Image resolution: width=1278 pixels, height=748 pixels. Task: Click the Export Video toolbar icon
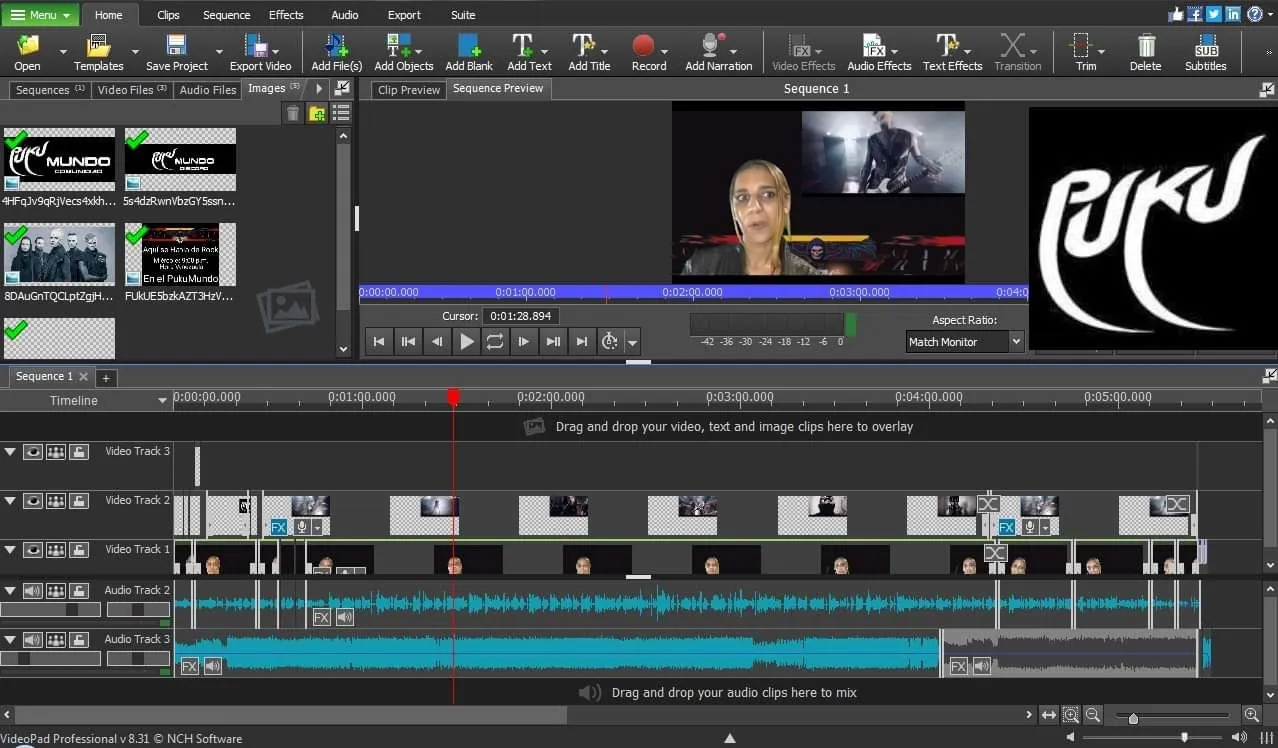pyautogui.click(x=257, y=46)
